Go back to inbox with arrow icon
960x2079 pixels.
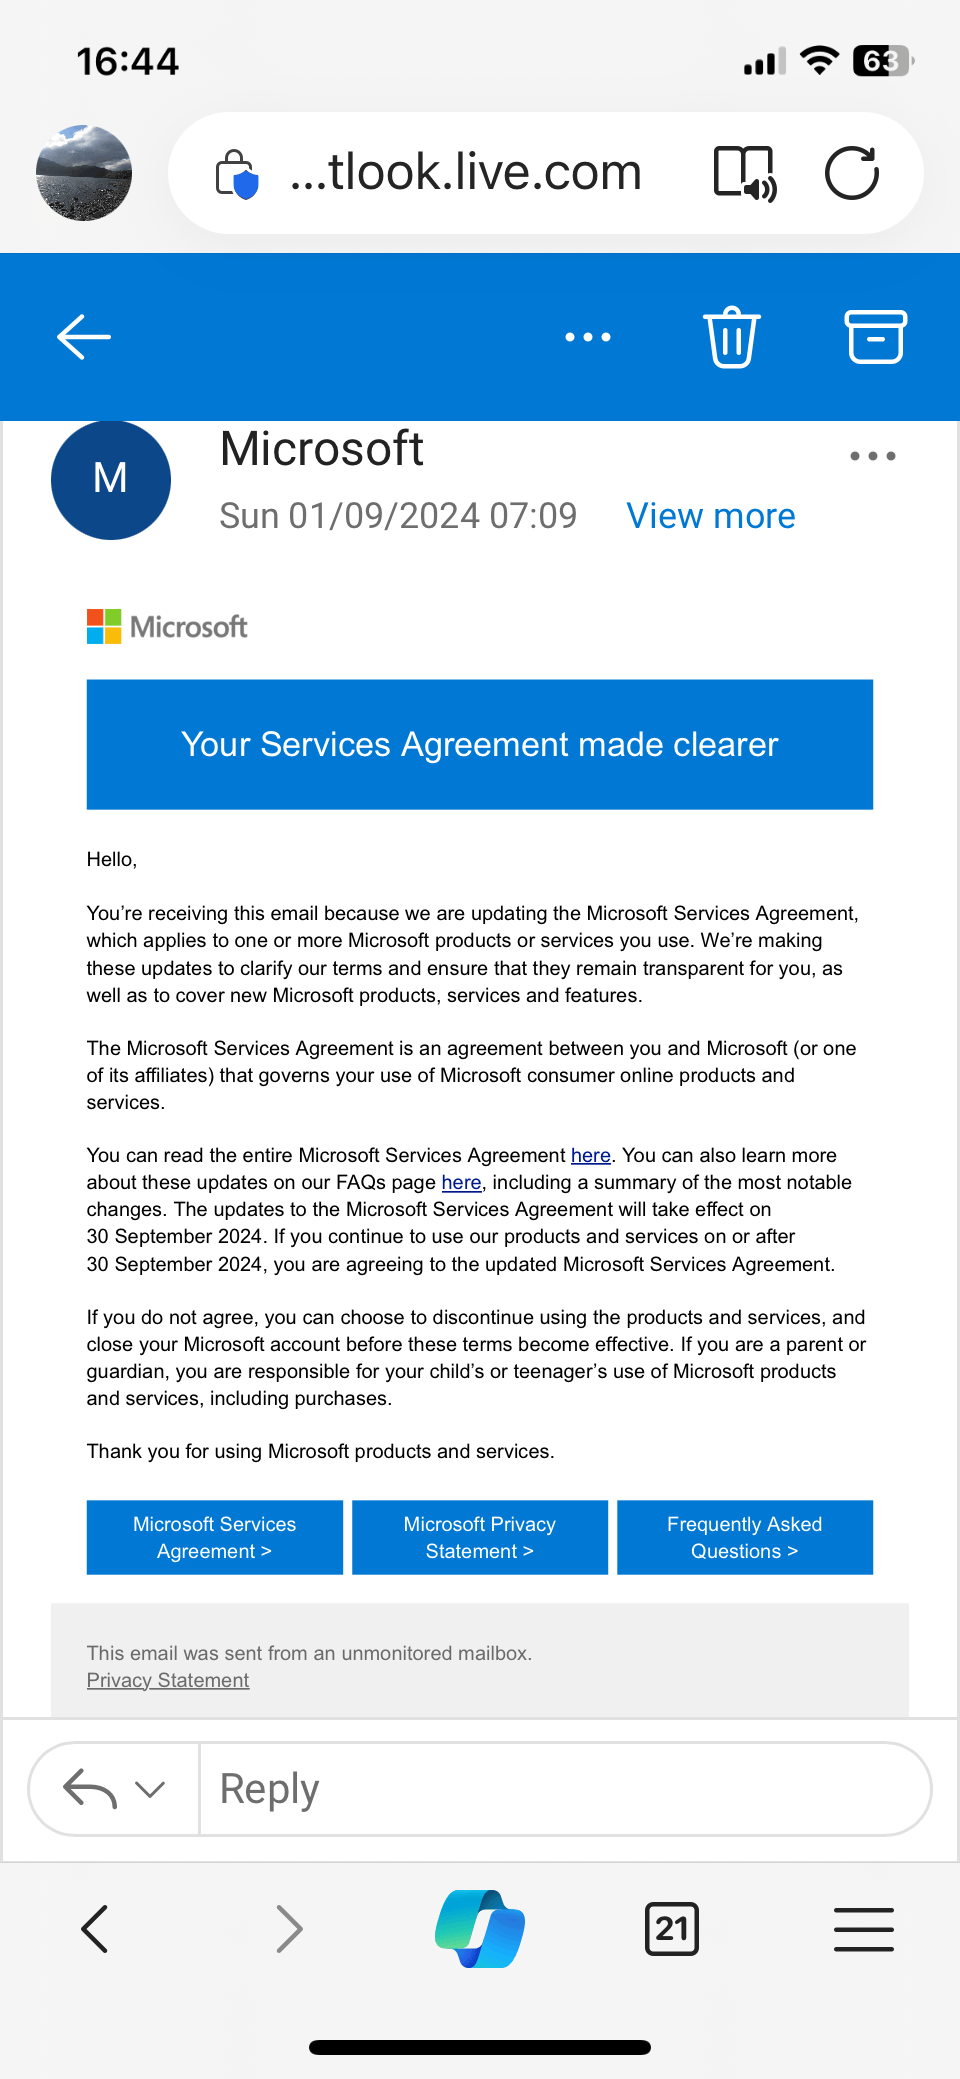point(84,337)
